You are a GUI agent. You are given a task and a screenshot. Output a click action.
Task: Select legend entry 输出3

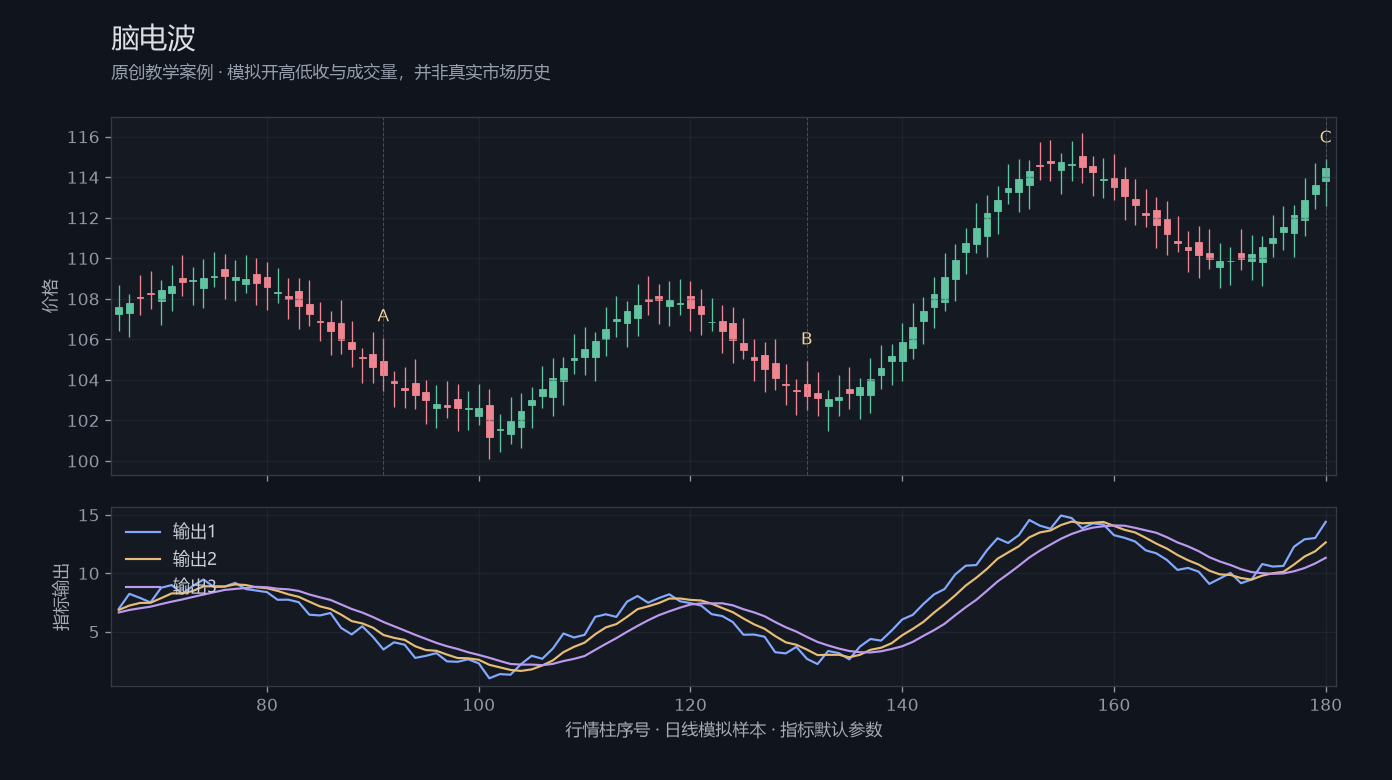point(194,586)
